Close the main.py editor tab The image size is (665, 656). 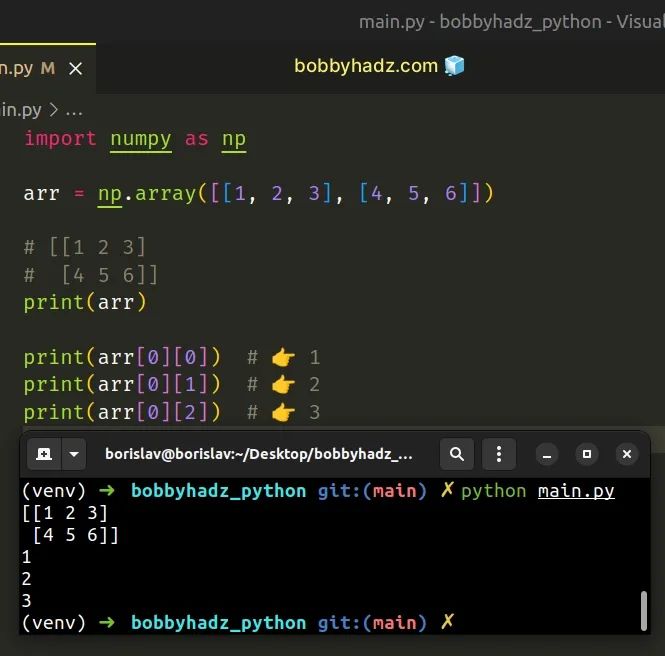tap(75, 69)
